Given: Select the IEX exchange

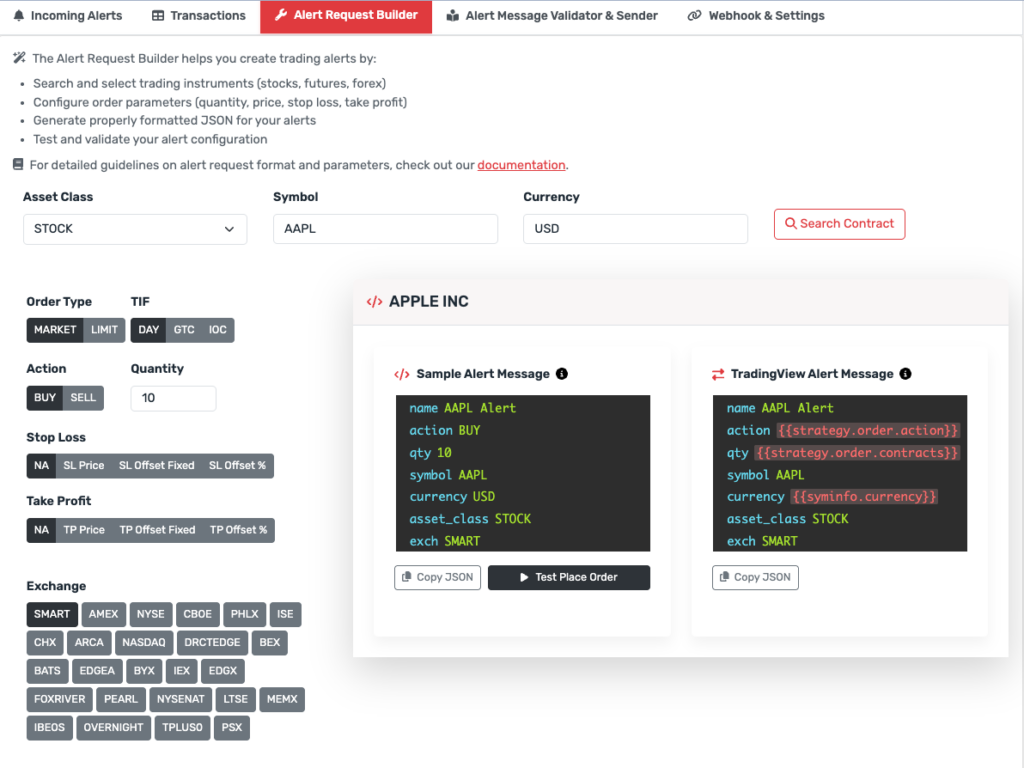Looking at the screenshot, I should (182, 671).
